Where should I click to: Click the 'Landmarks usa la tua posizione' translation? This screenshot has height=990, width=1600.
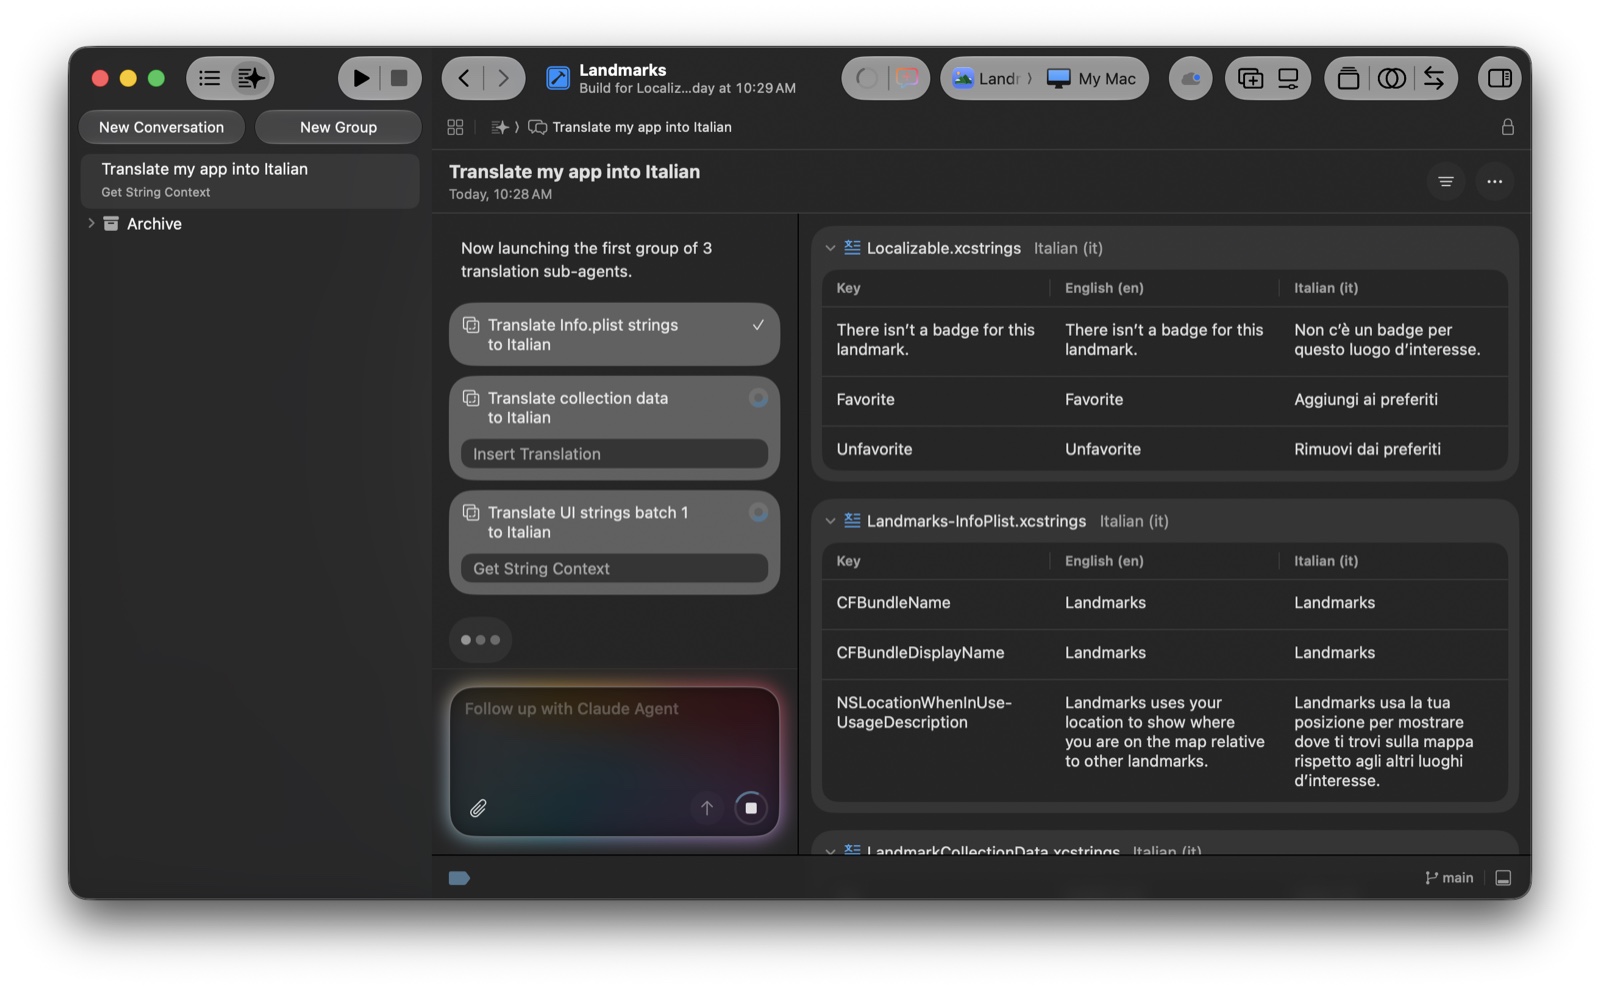coord(1393,741)
